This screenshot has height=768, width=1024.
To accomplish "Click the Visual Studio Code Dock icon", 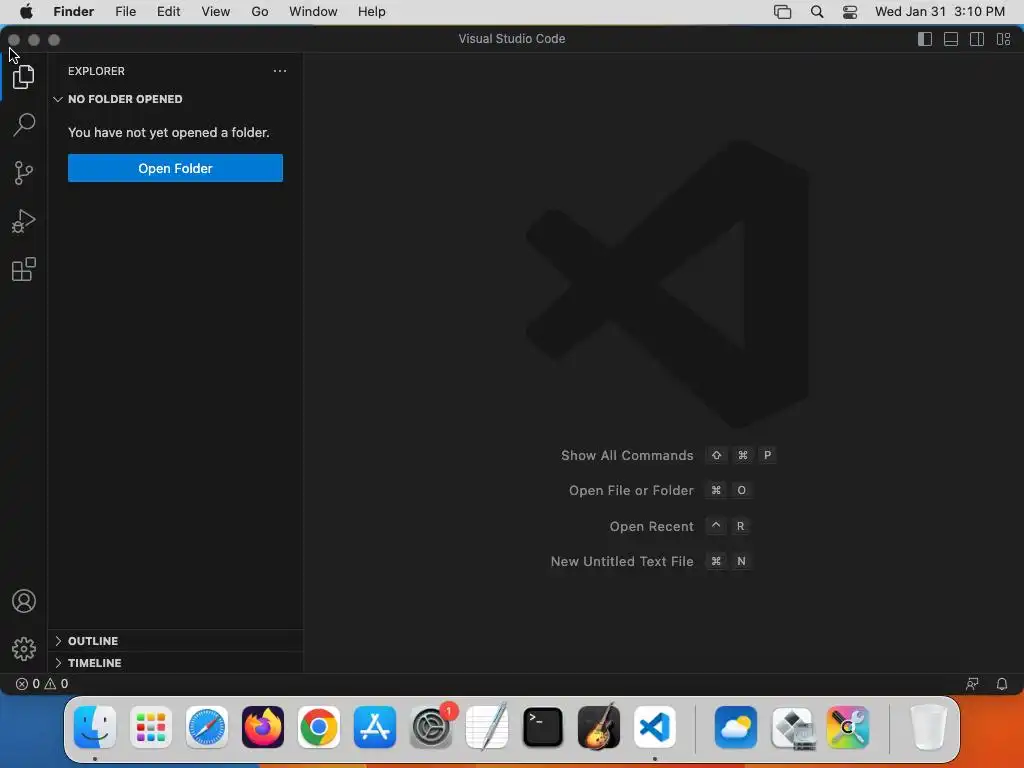I will click(654, 727).
